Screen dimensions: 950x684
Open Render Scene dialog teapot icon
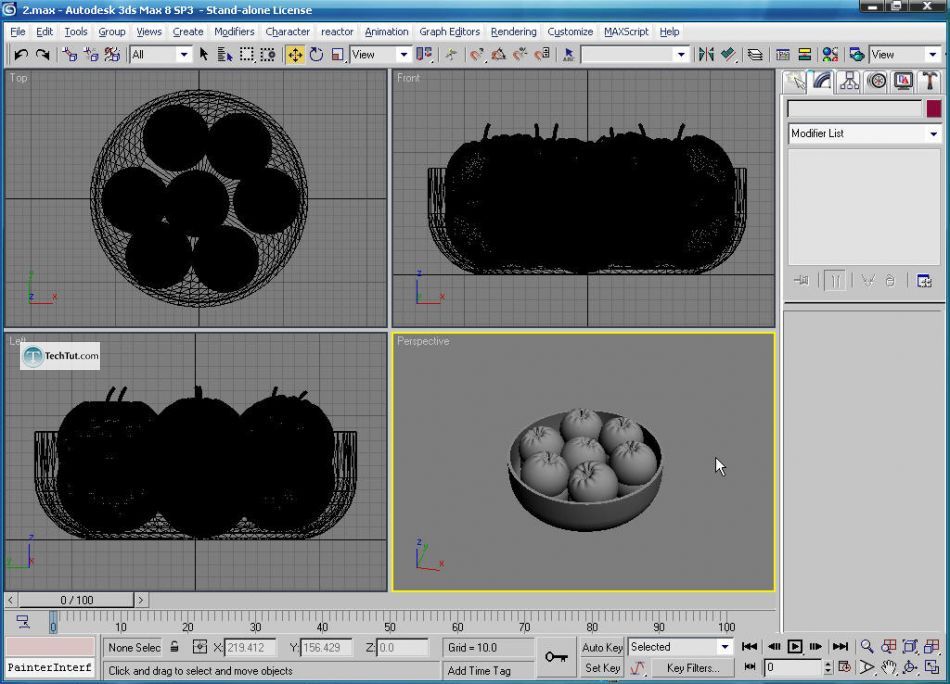(x=856, y=55)
